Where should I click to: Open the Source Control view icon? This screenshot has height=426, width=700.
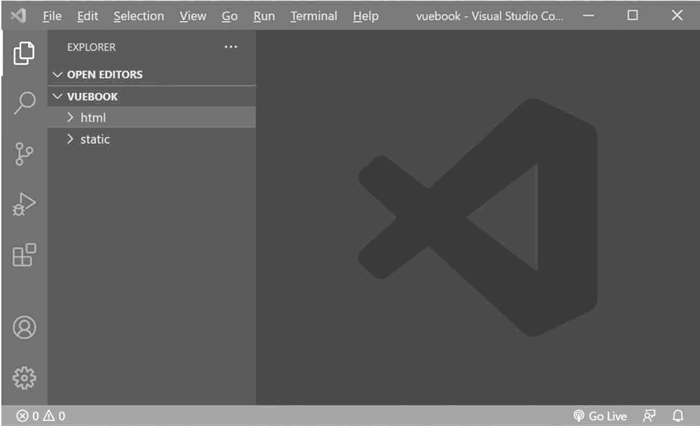pos(24,154)
